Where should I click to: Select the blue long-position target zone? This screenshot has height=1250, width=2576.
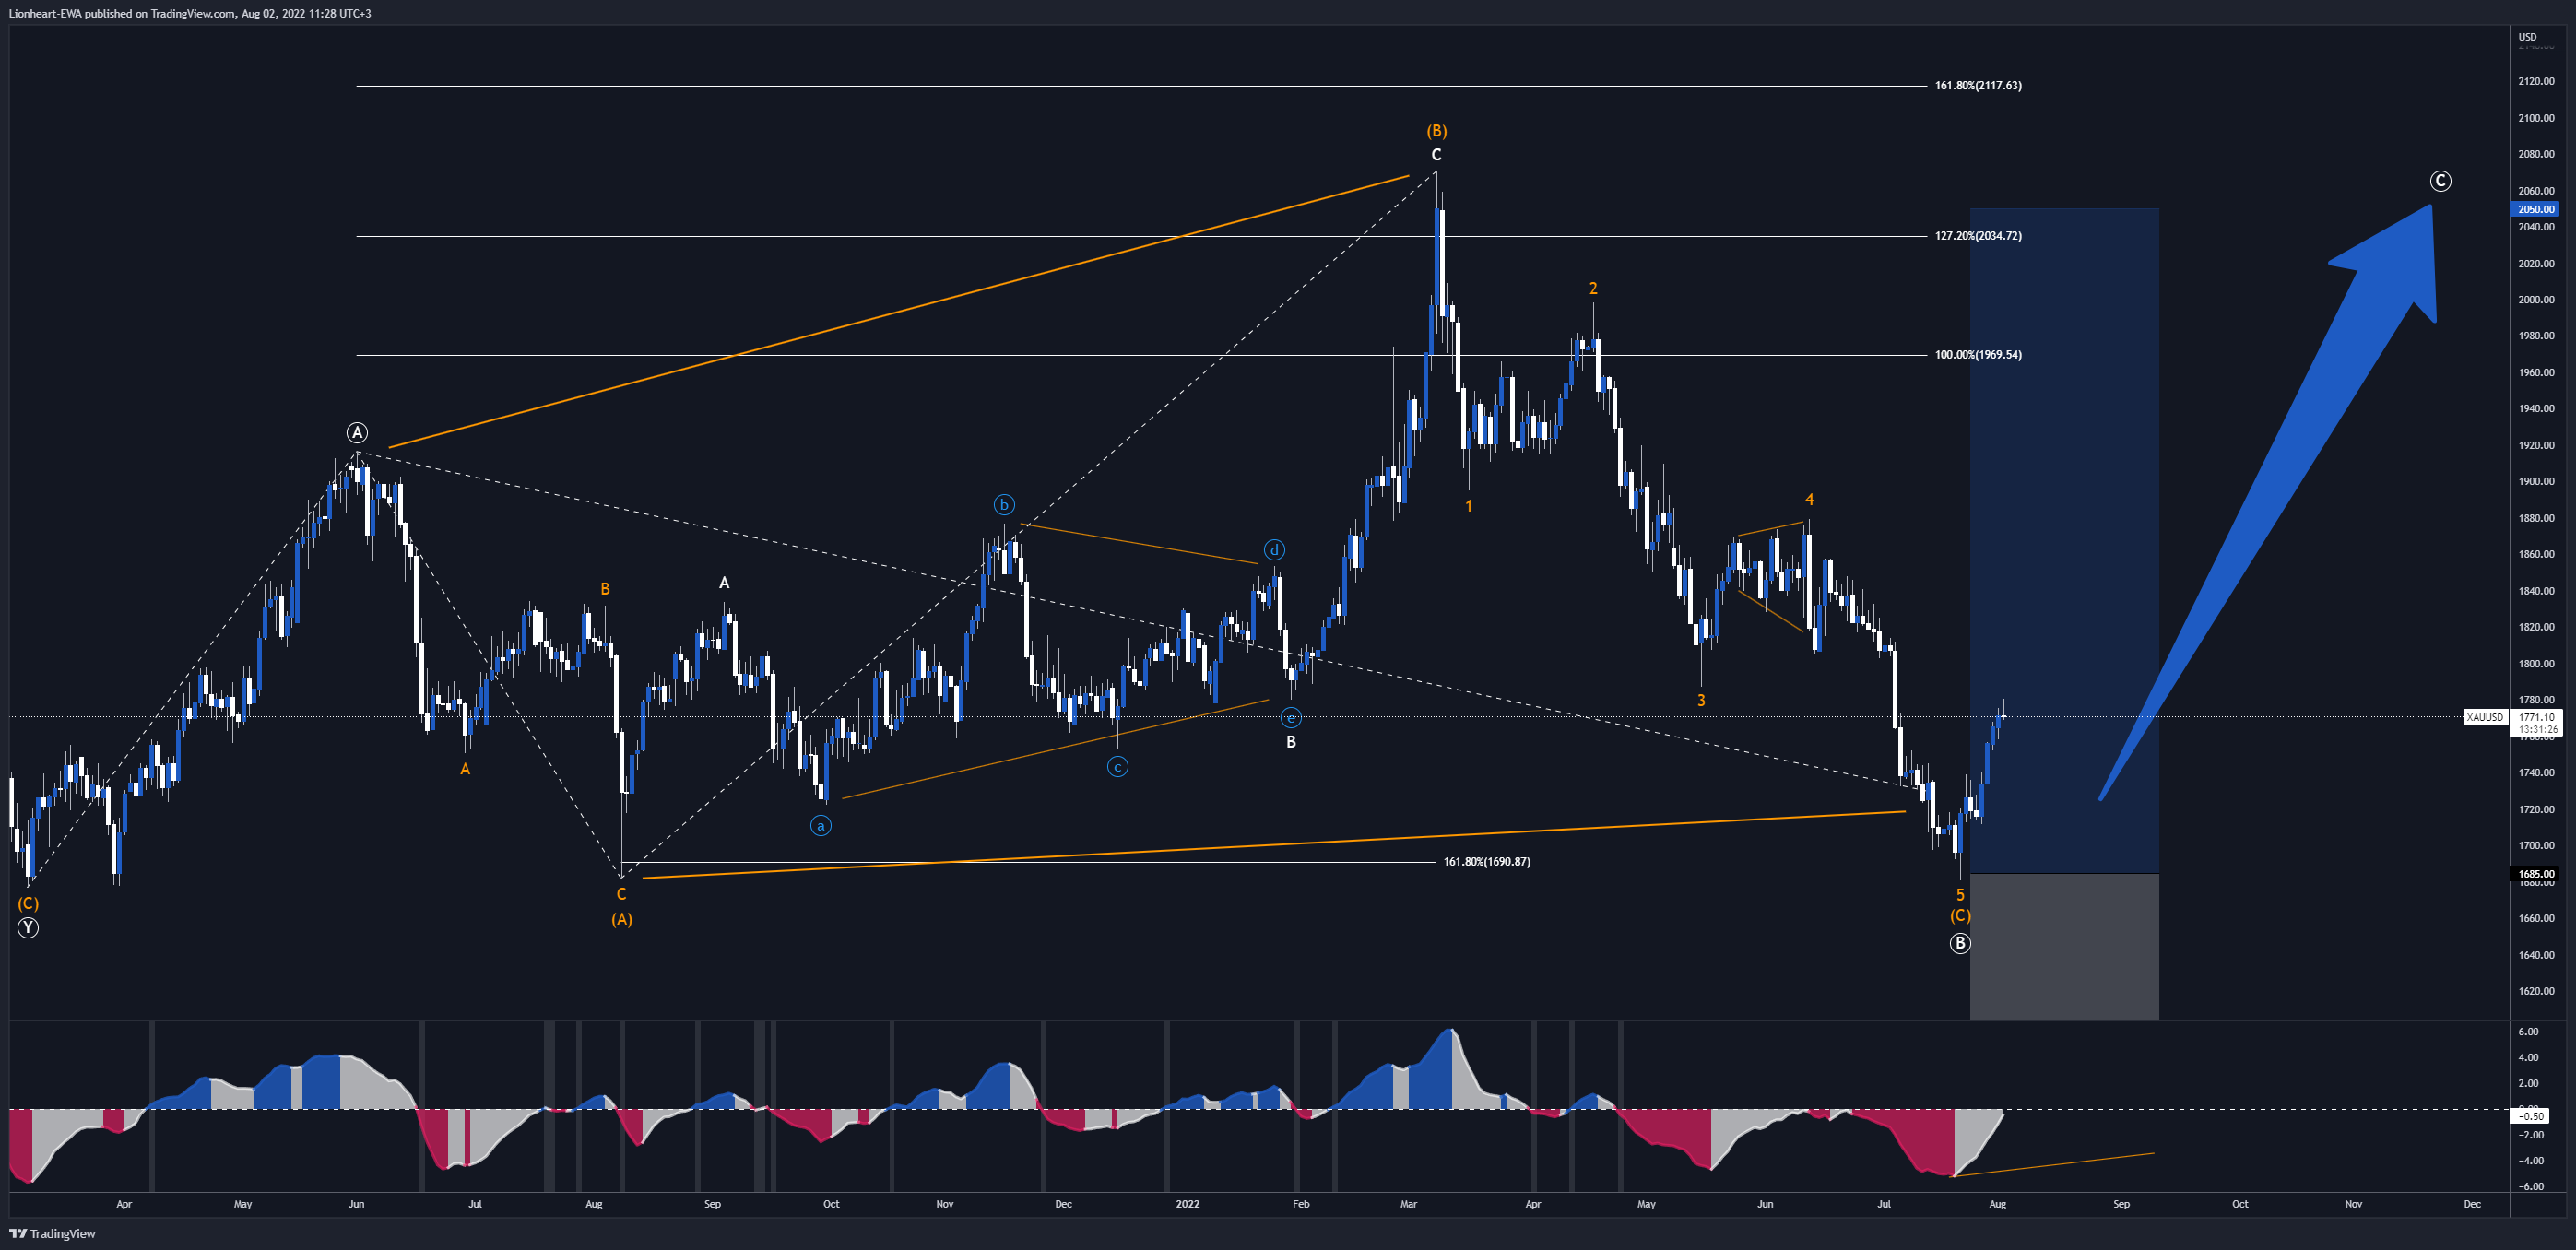(2064, 541)
